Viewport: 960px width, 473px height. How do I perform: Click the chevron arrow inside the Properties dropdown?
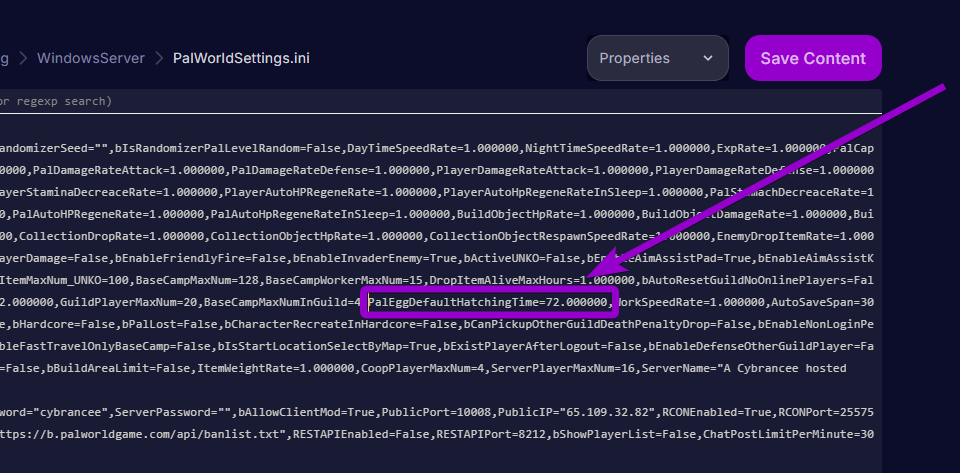click(708, 59)
